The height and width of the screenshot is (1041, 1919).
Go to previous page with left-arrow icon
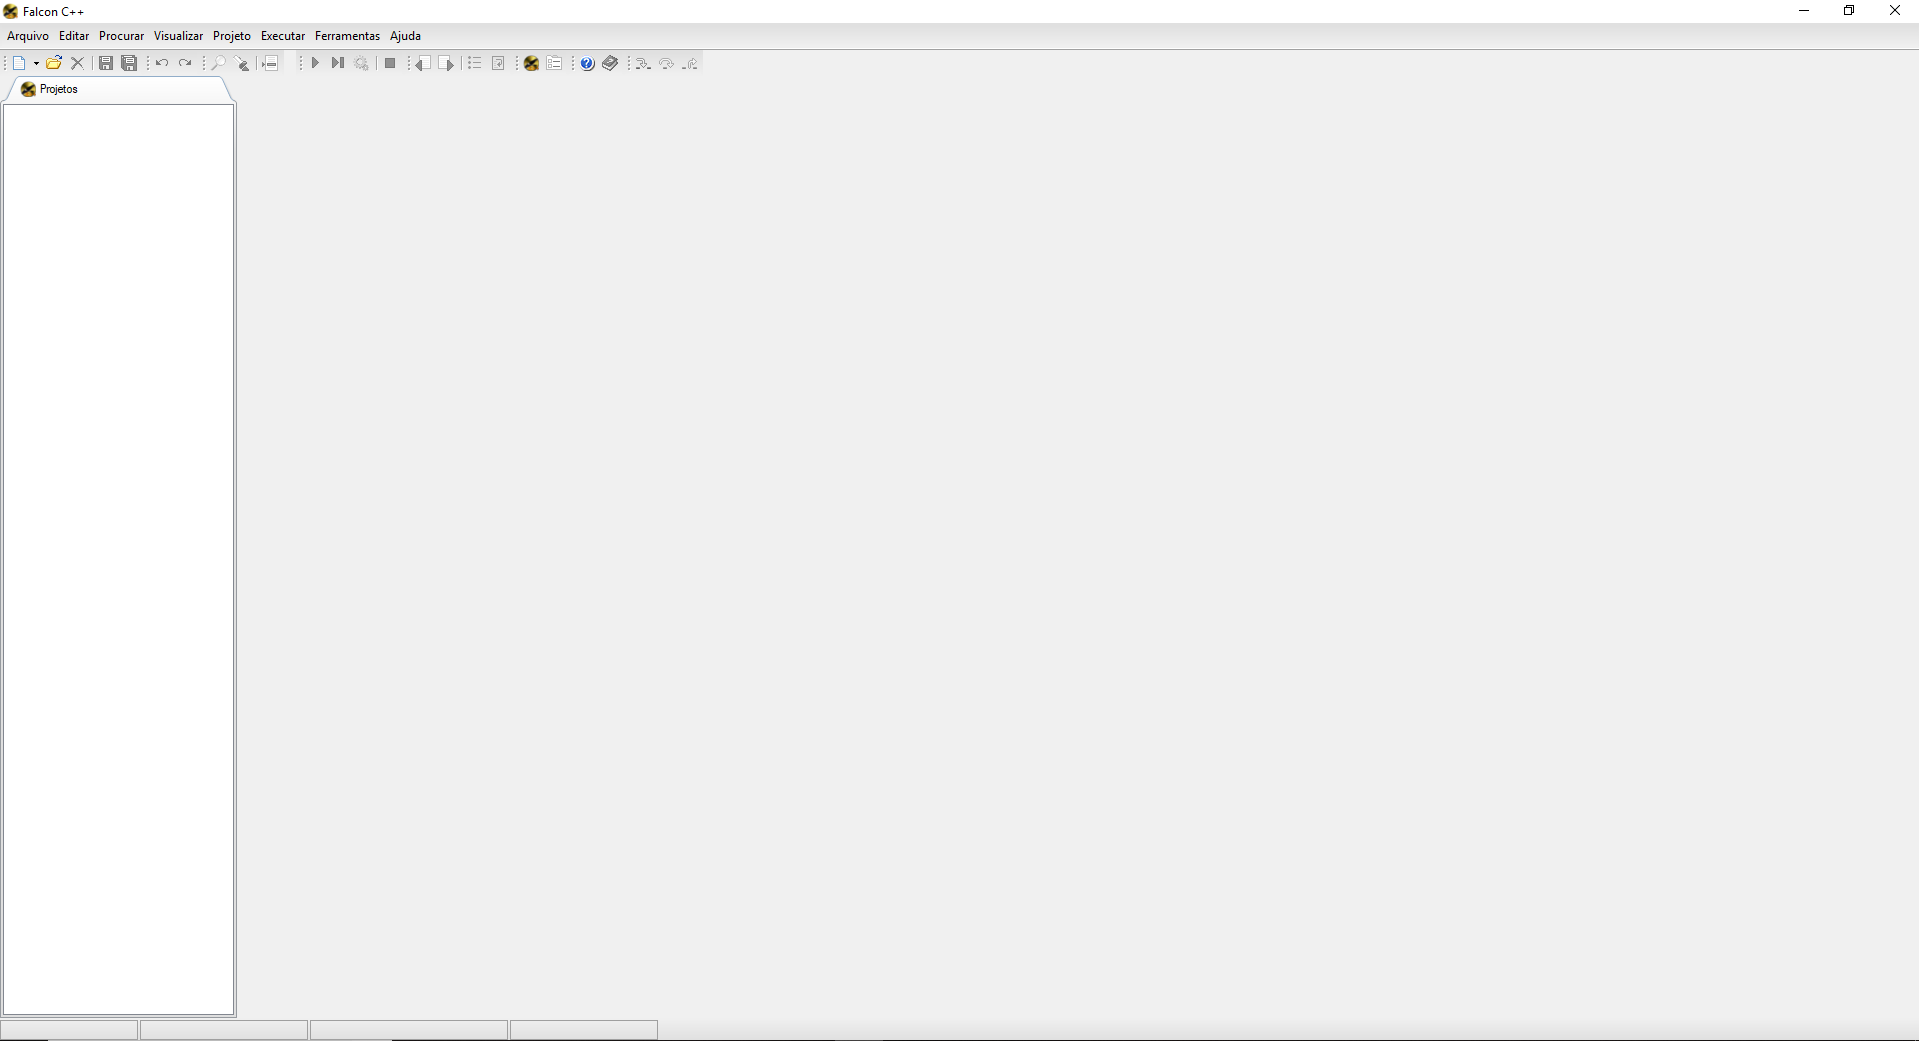422,63
